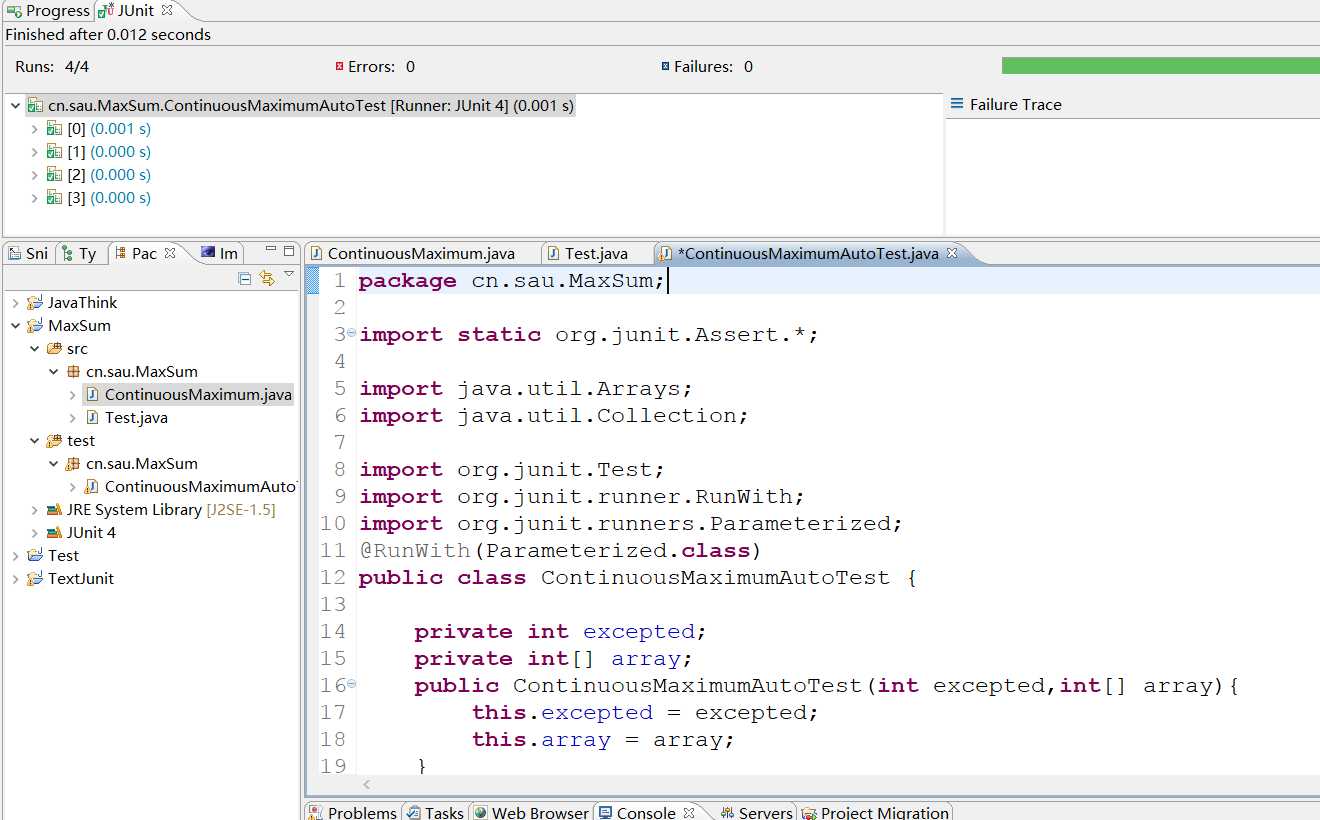Expand JUnit test result [3]
Image resolution: width=1320 pixels, height=820 pixels.
pyautogui.click(x=35, y=197)
